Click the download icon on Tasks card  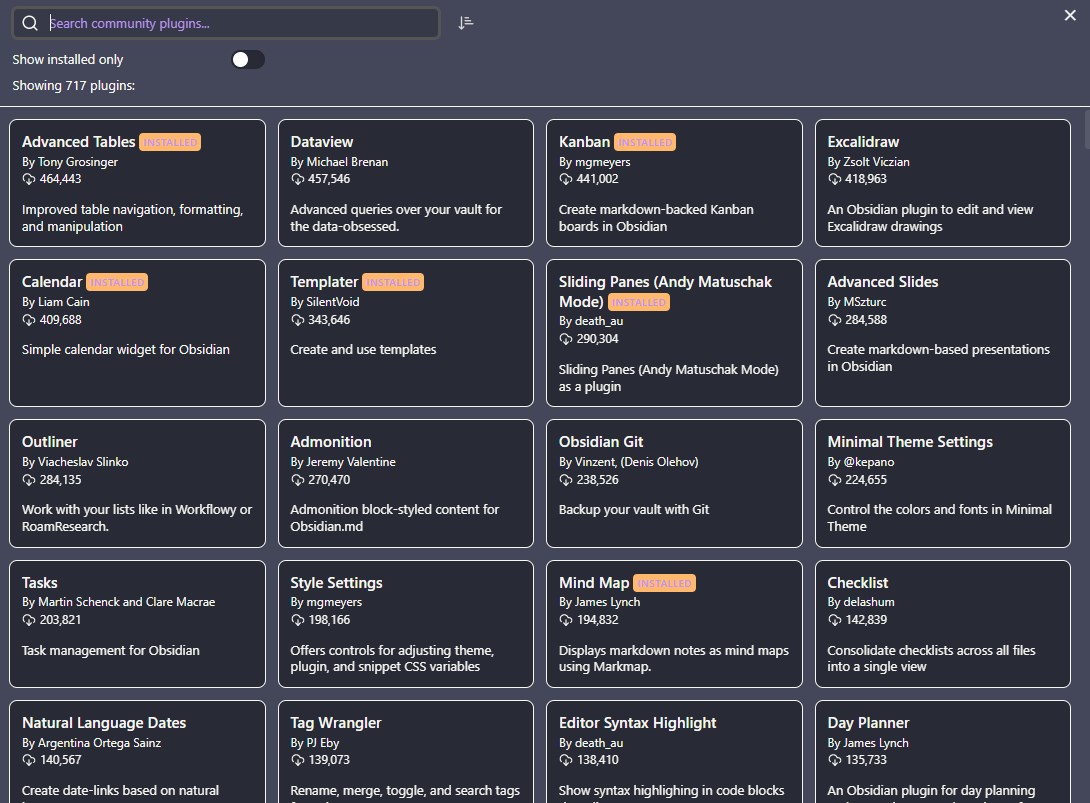[x=29, y=620]
